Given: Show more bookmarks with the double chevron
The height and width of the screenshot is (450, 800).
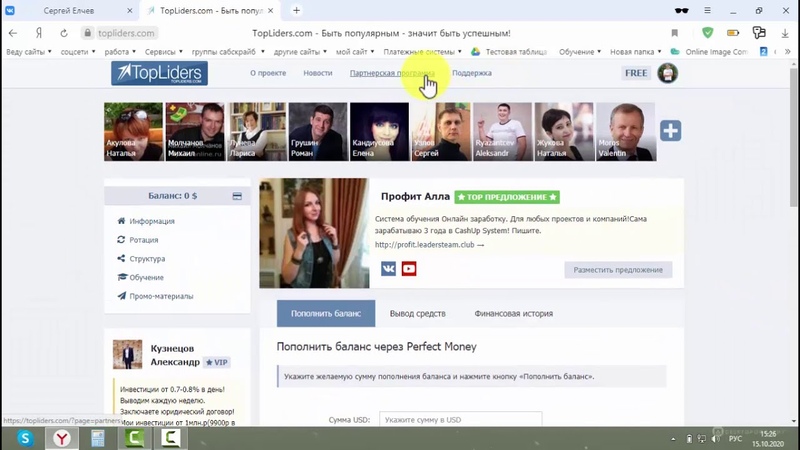Looking at the screenshot, I should point(787,52).
